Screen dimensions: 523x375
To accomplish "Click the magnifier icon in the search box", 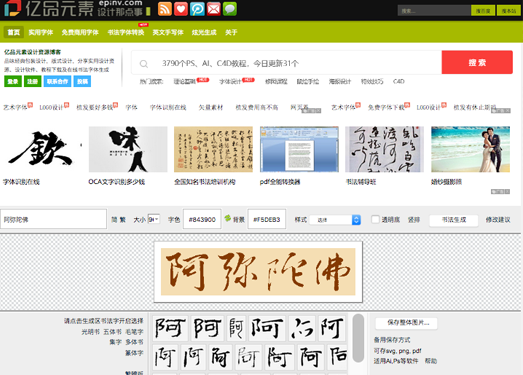I will [x=144, y=63].
